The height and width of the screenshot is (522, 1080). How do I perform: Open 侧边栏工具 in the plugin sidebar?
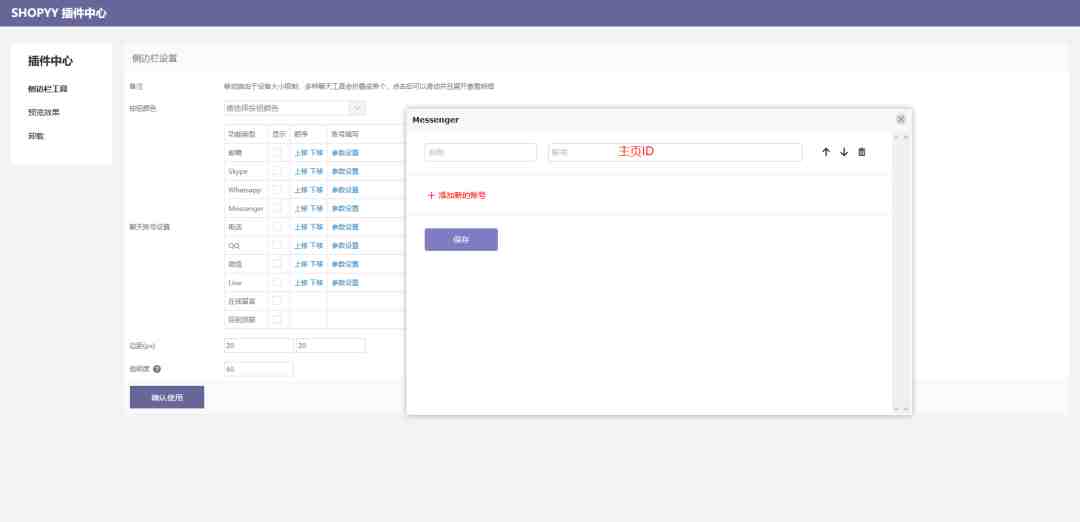48,89
